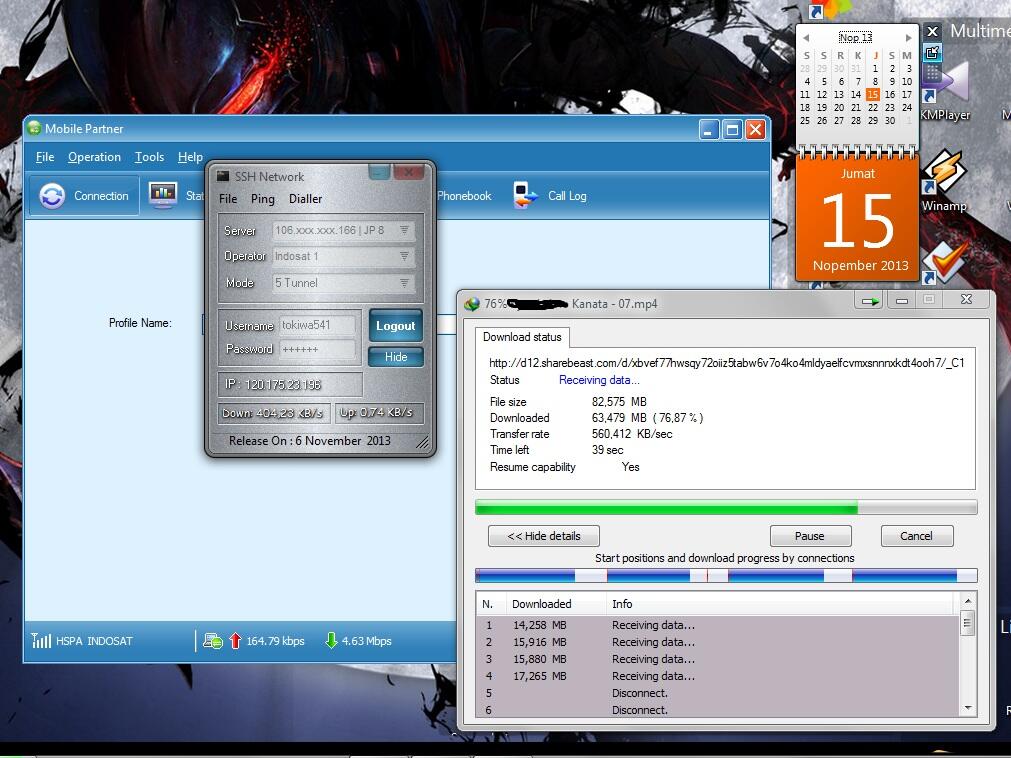Click the Hide details button

coord(544,536)
